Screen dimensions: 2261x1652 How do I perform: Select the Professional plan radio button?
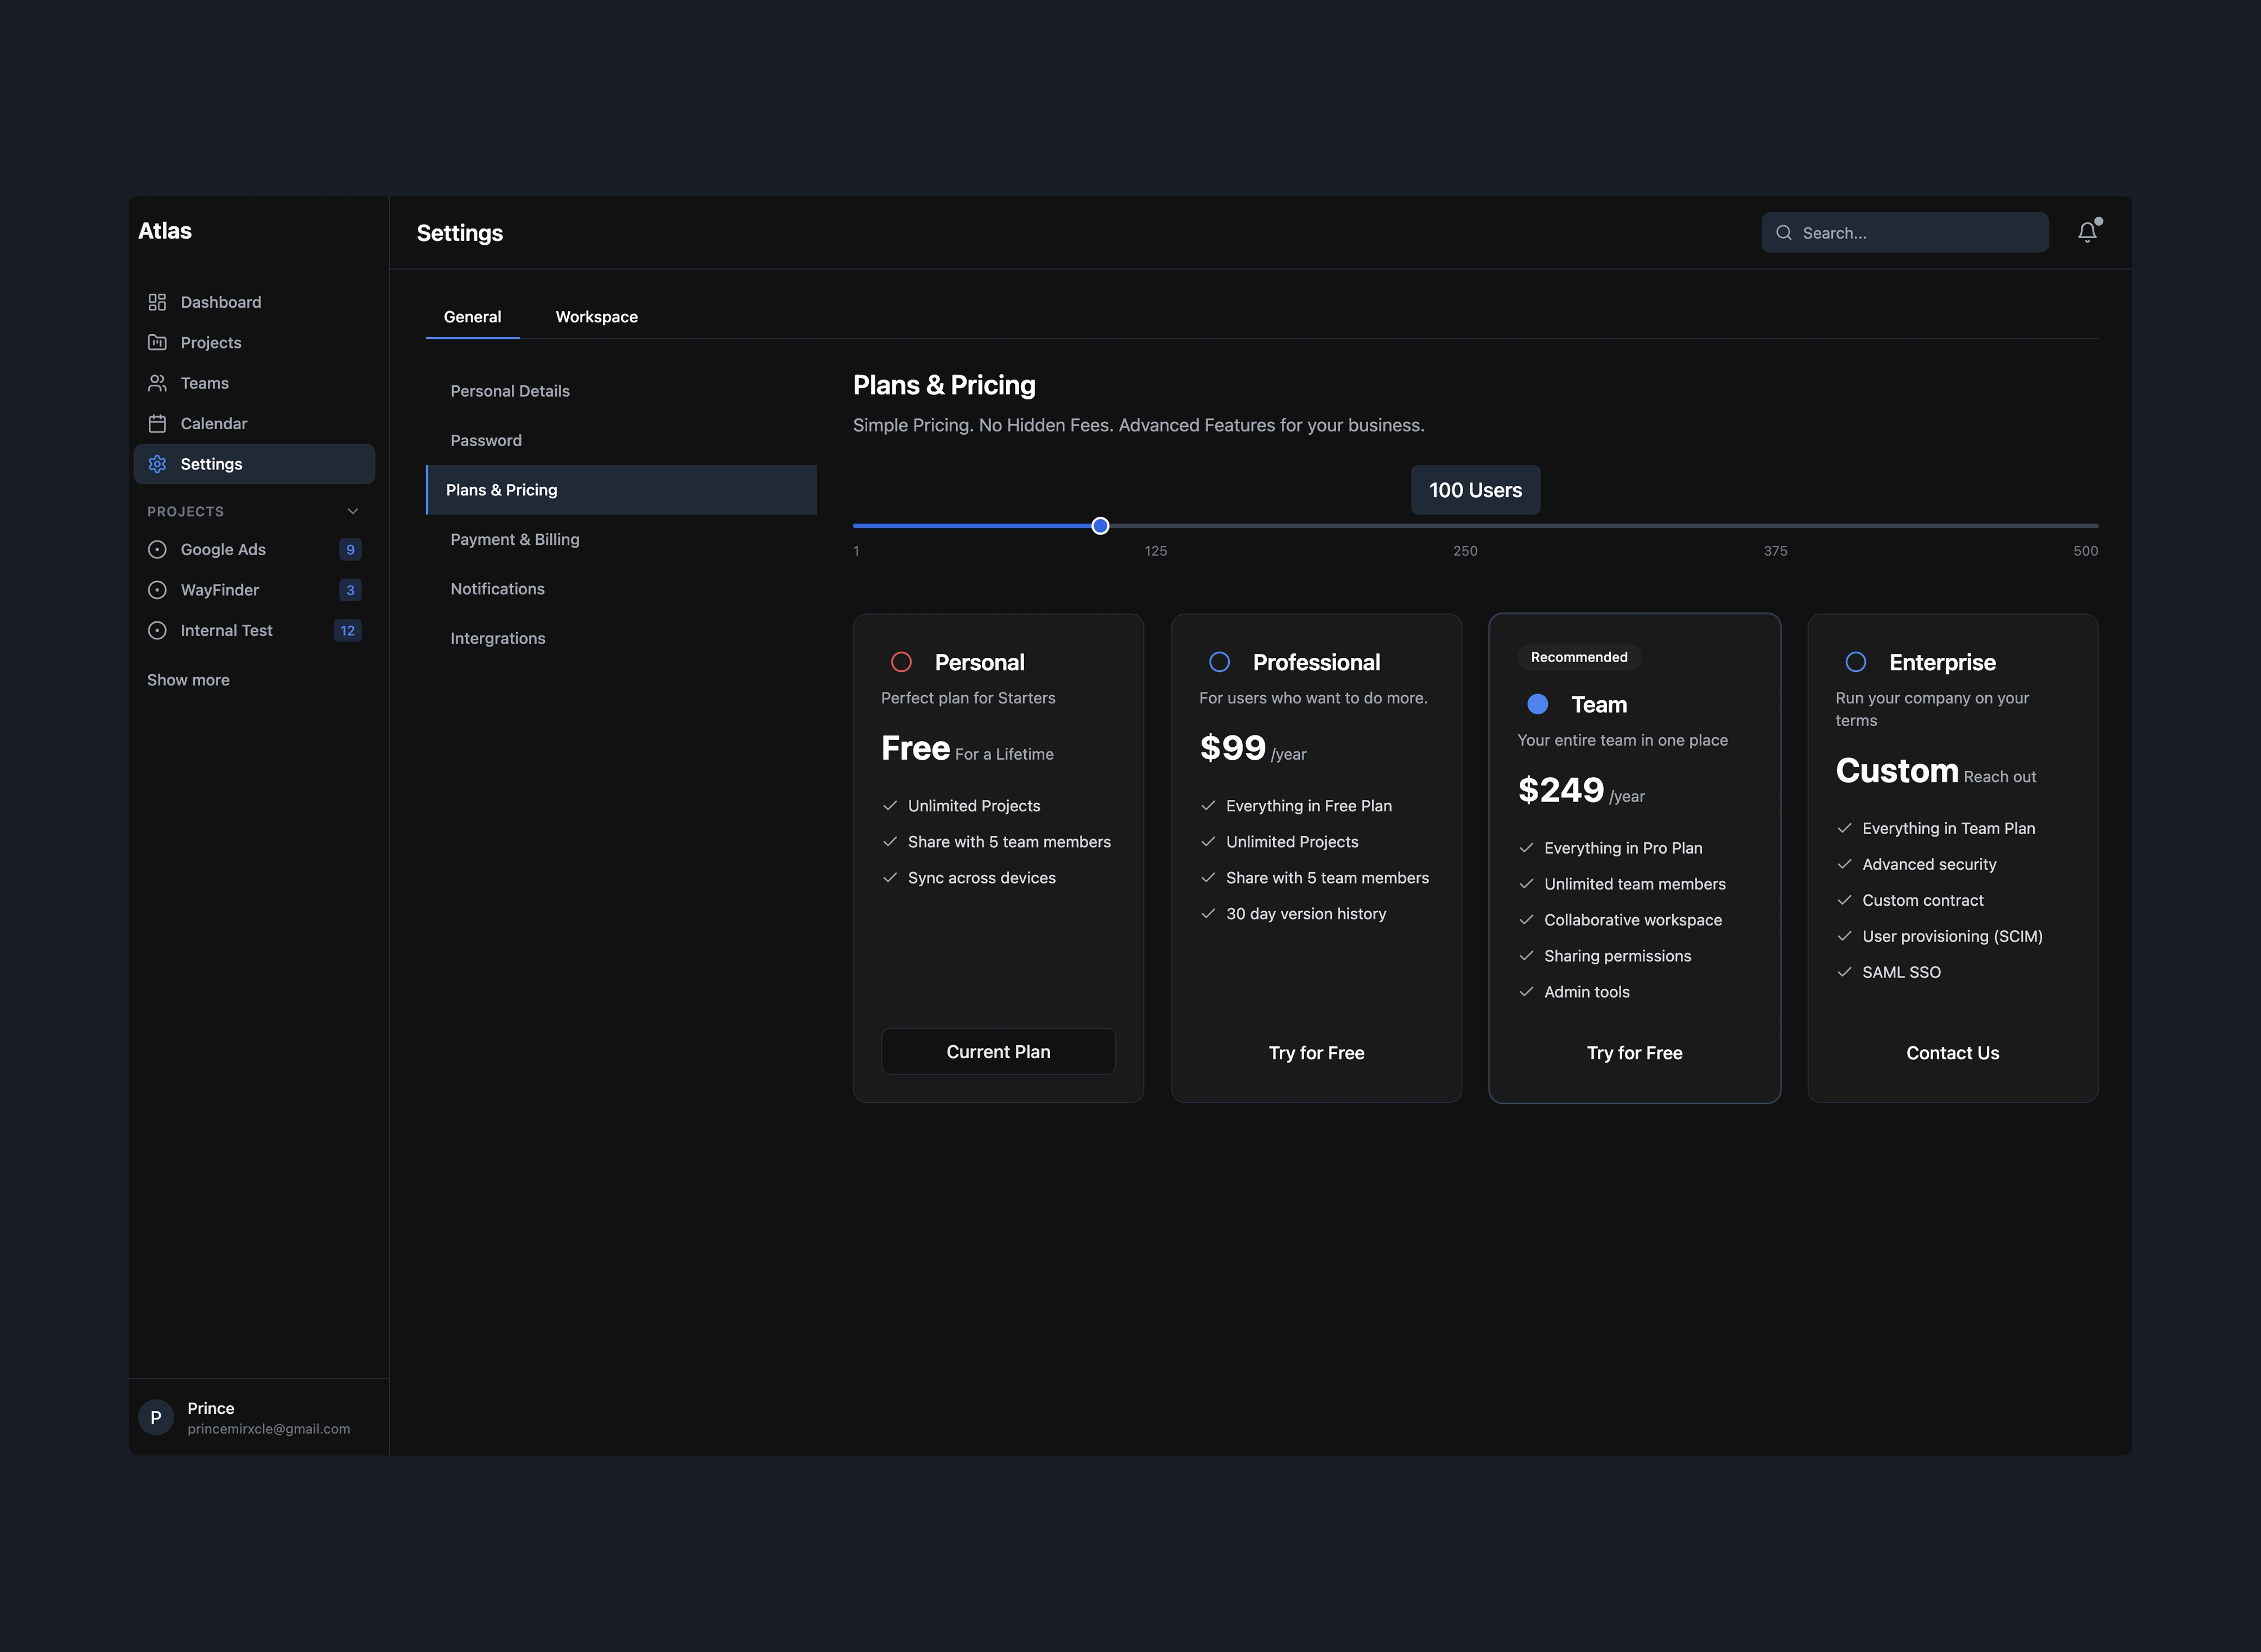click(x=1219, y=662)
